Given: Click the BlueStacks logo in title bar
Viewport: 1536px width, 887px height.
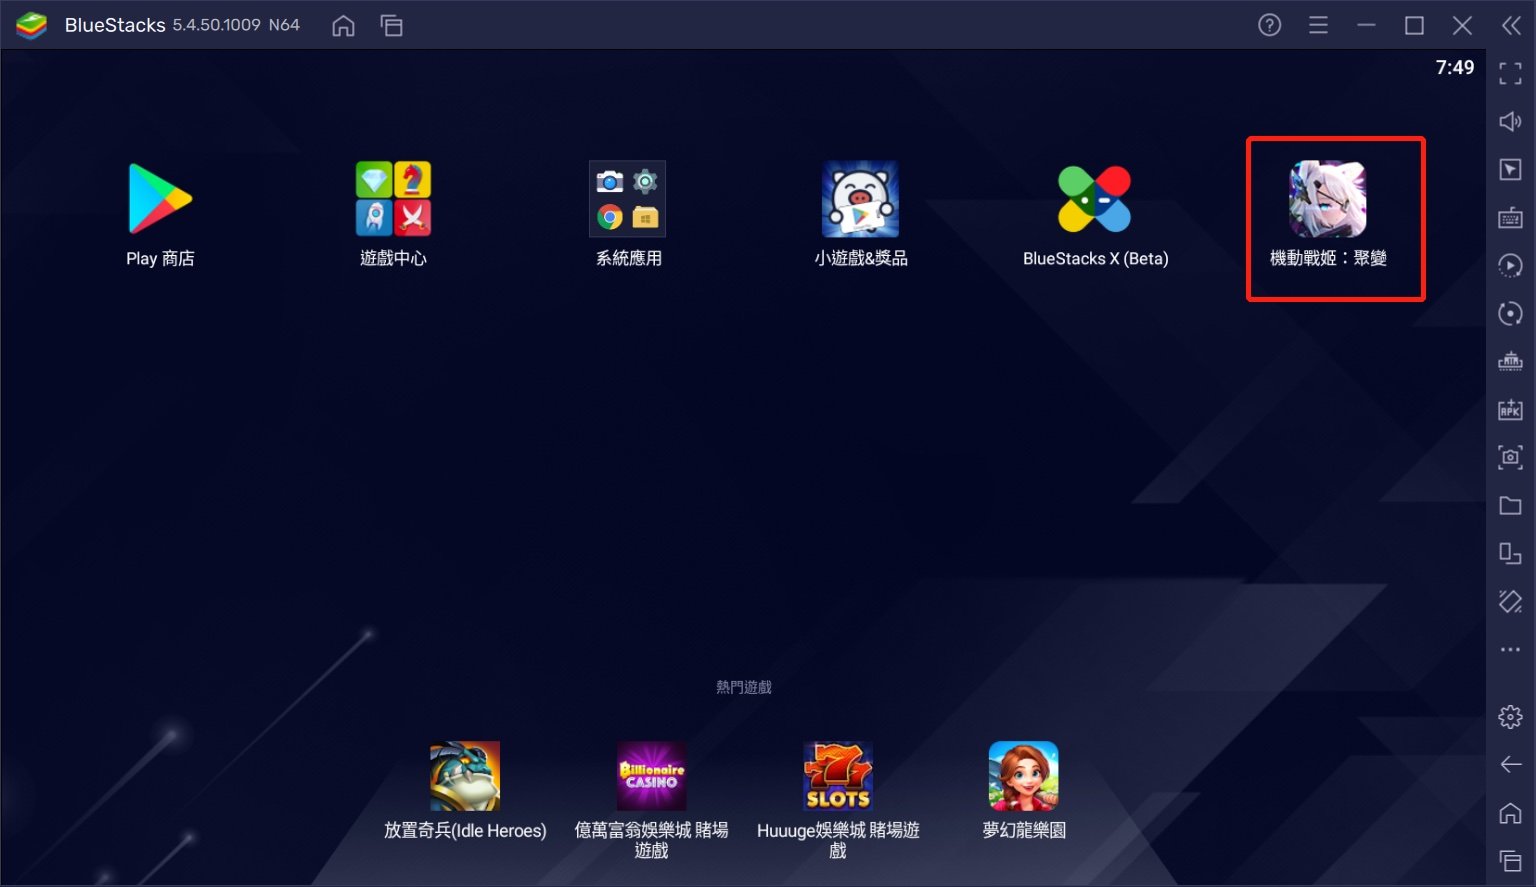Looking at the screenshot, I should coord(32,26).
